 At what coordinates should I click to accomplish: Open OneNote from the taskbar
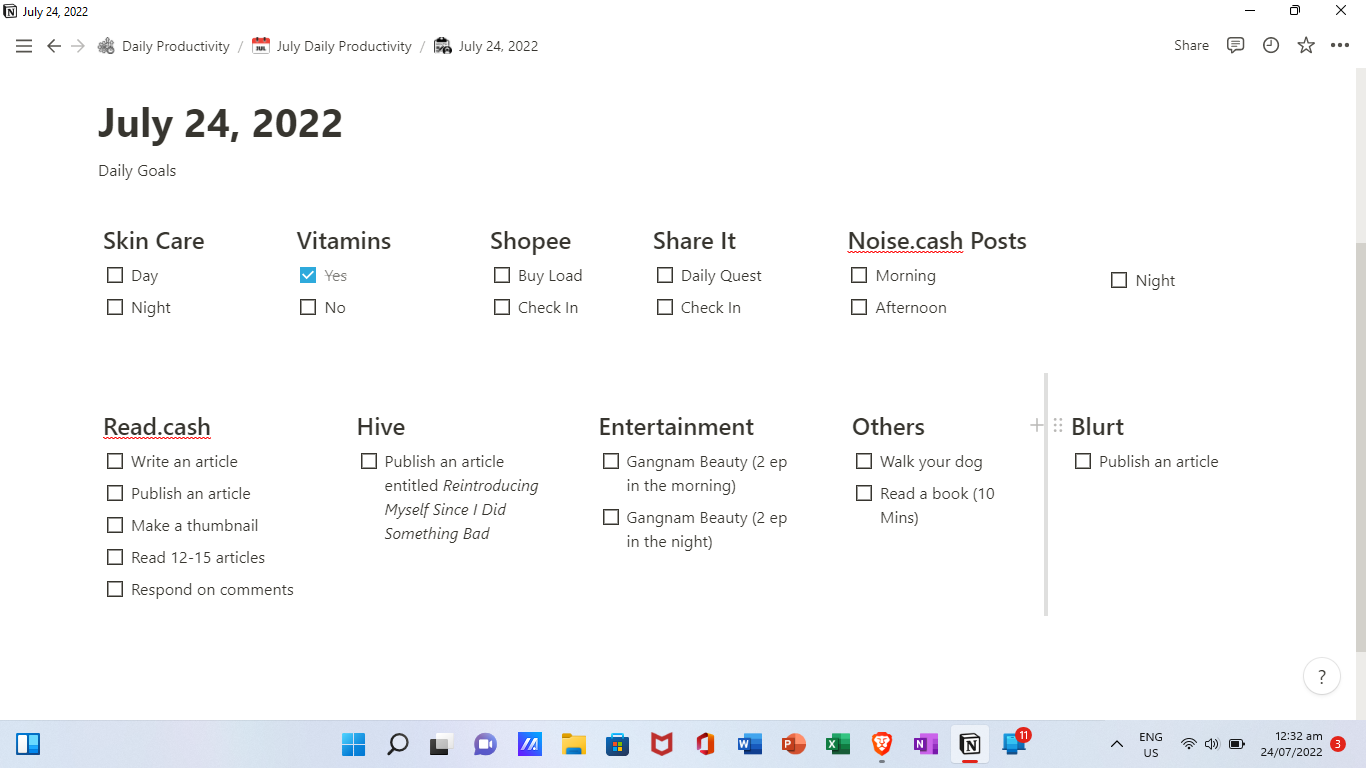click(925, 744)
